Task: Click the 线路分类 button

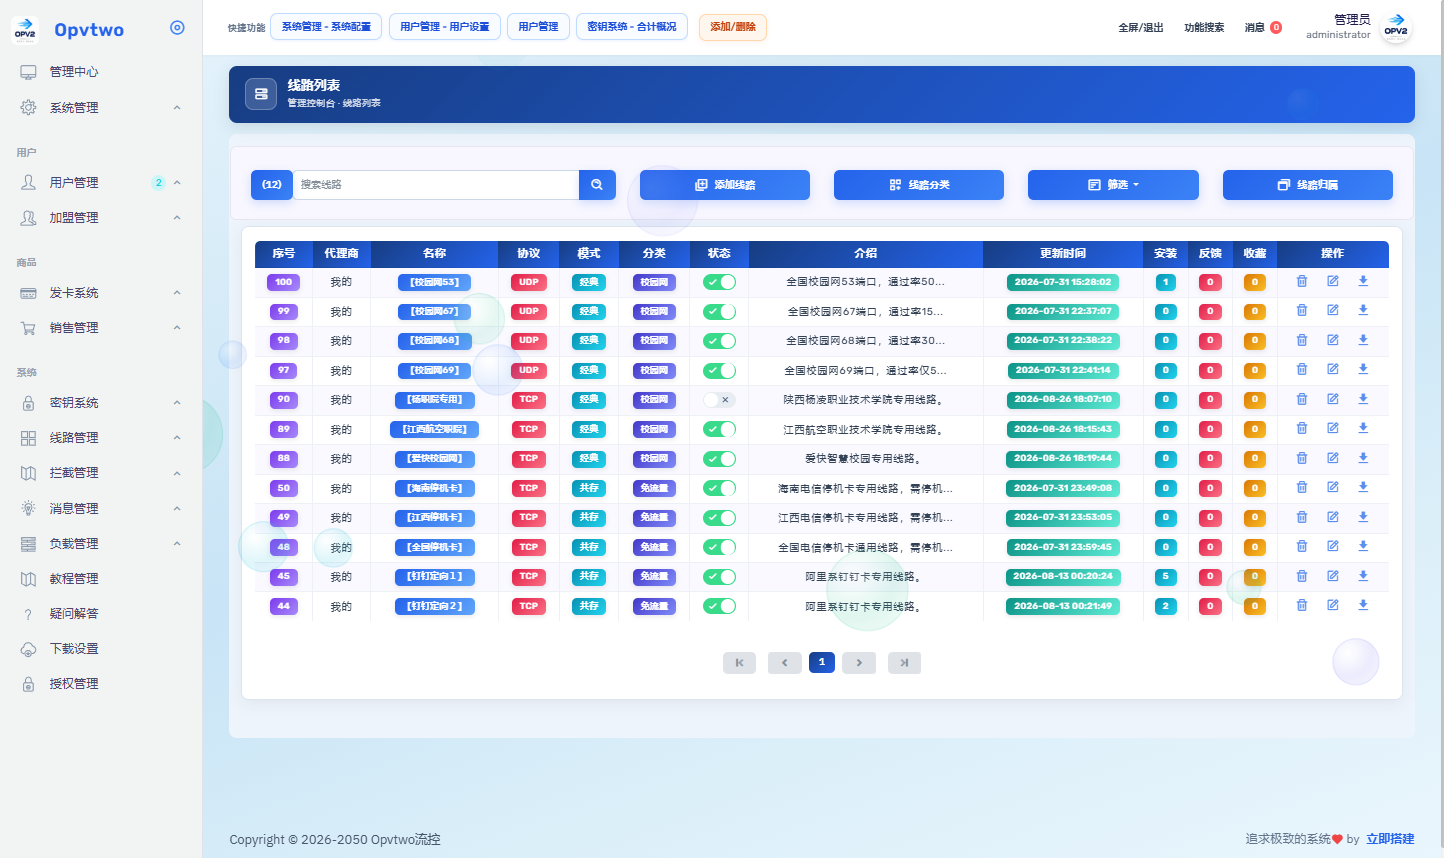Action: coord(919,185)
